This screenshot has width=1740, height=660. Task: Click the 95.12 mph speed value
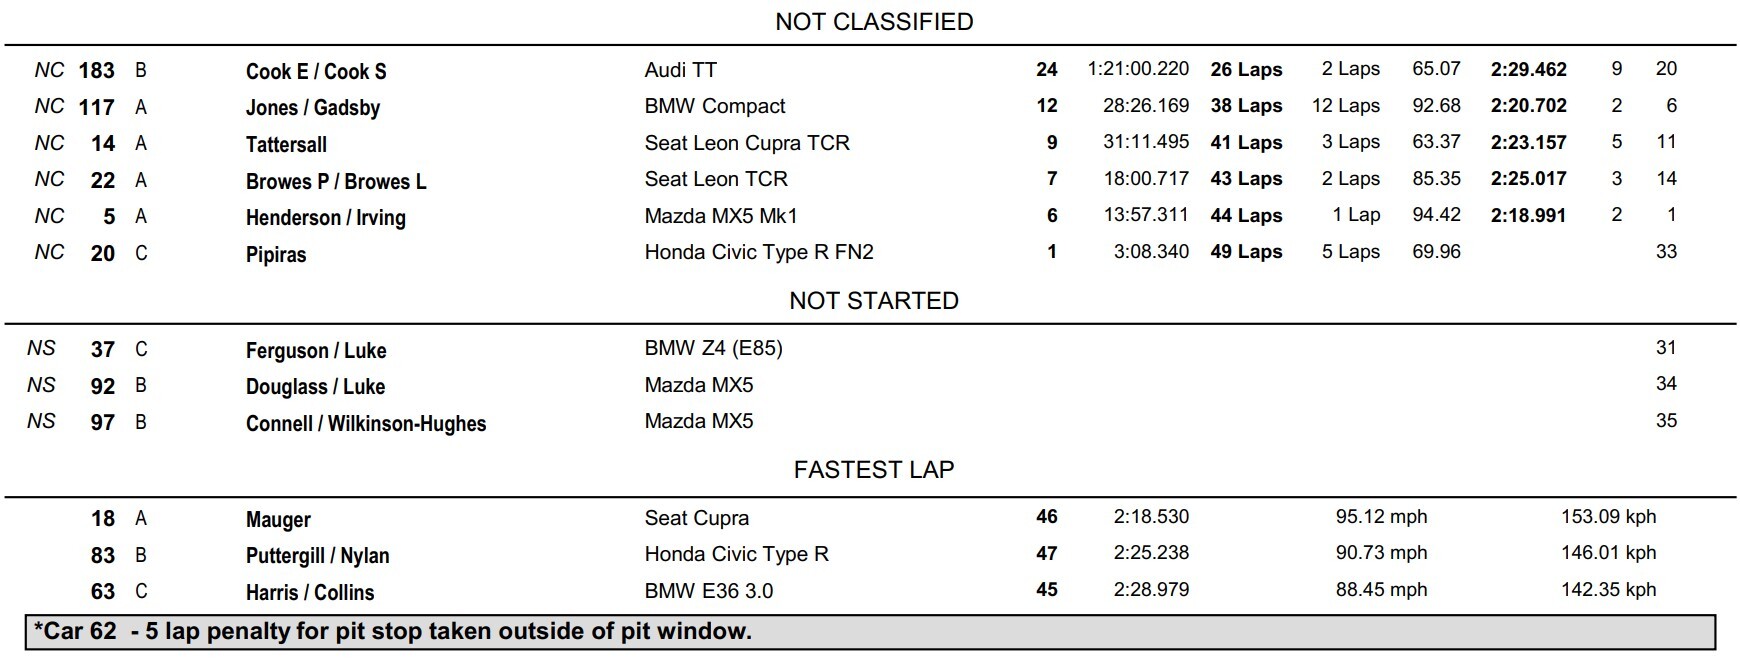coord(1381,517)
